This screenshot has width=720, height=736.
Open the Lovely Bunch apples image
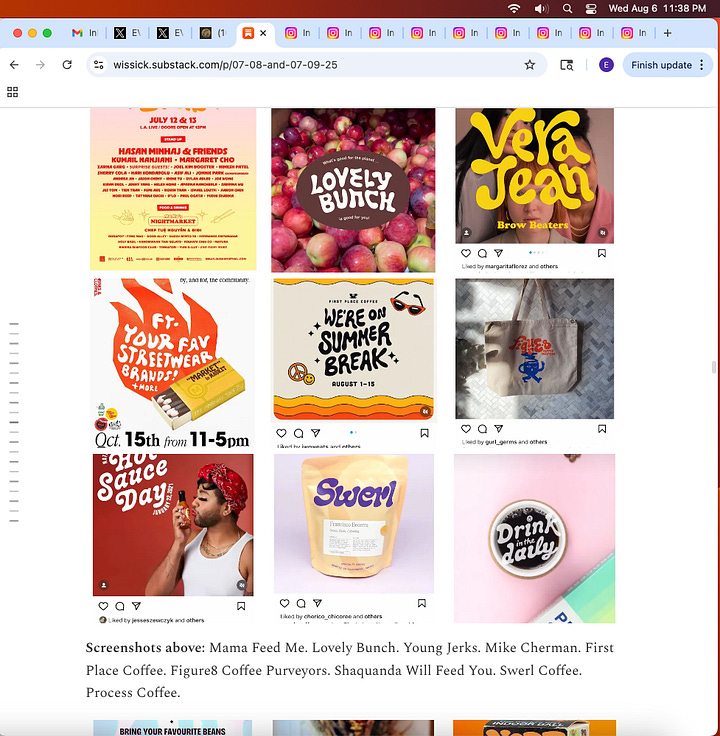(353, 190)
